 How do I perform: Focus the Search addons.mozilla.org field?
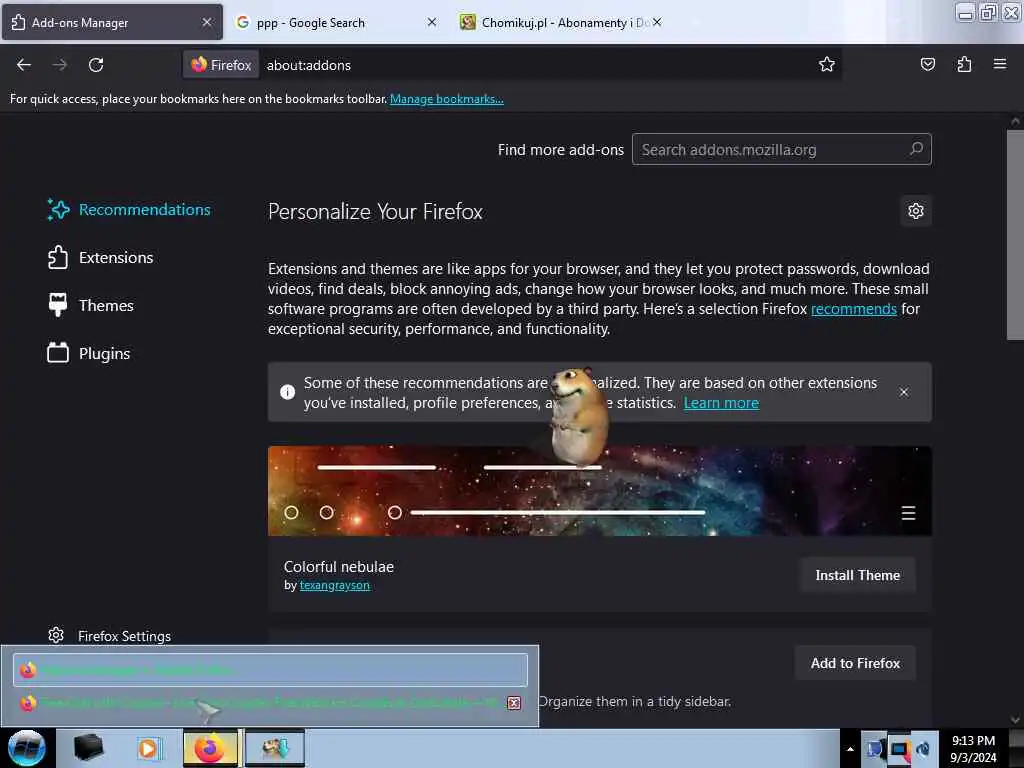pos(782,149)
